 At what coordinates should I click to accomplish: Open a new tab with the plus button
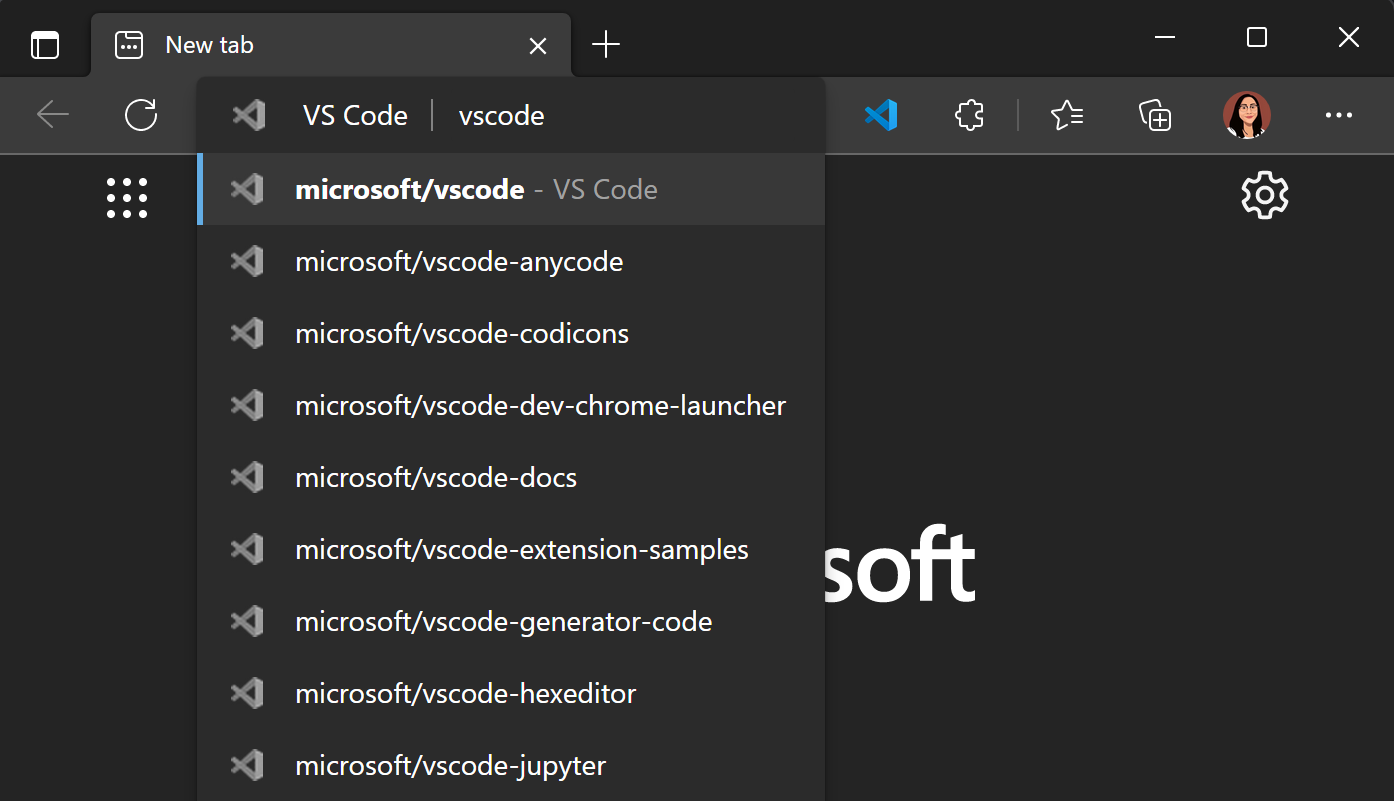pos(605,44)
